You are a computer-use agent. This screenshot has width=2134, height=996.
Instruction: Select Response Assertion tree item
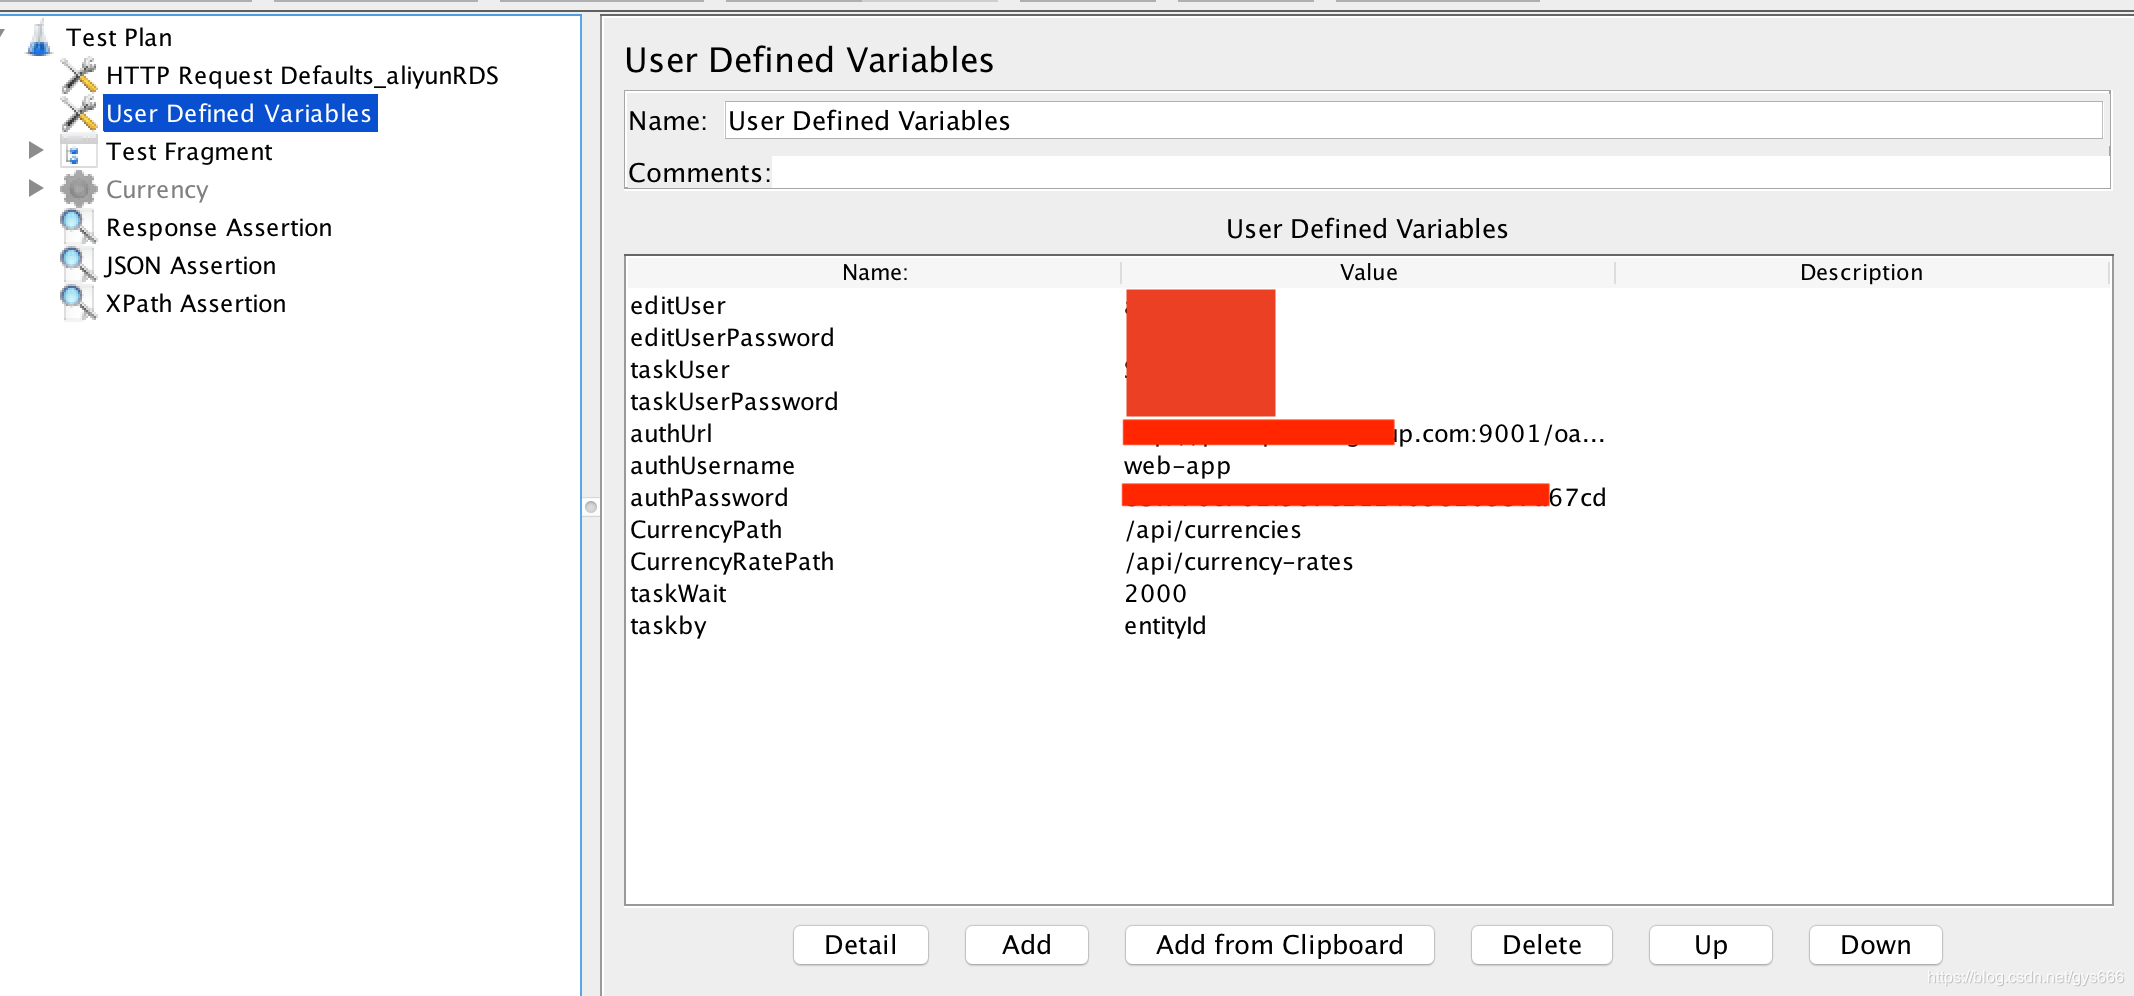click(x=219, y=228)
